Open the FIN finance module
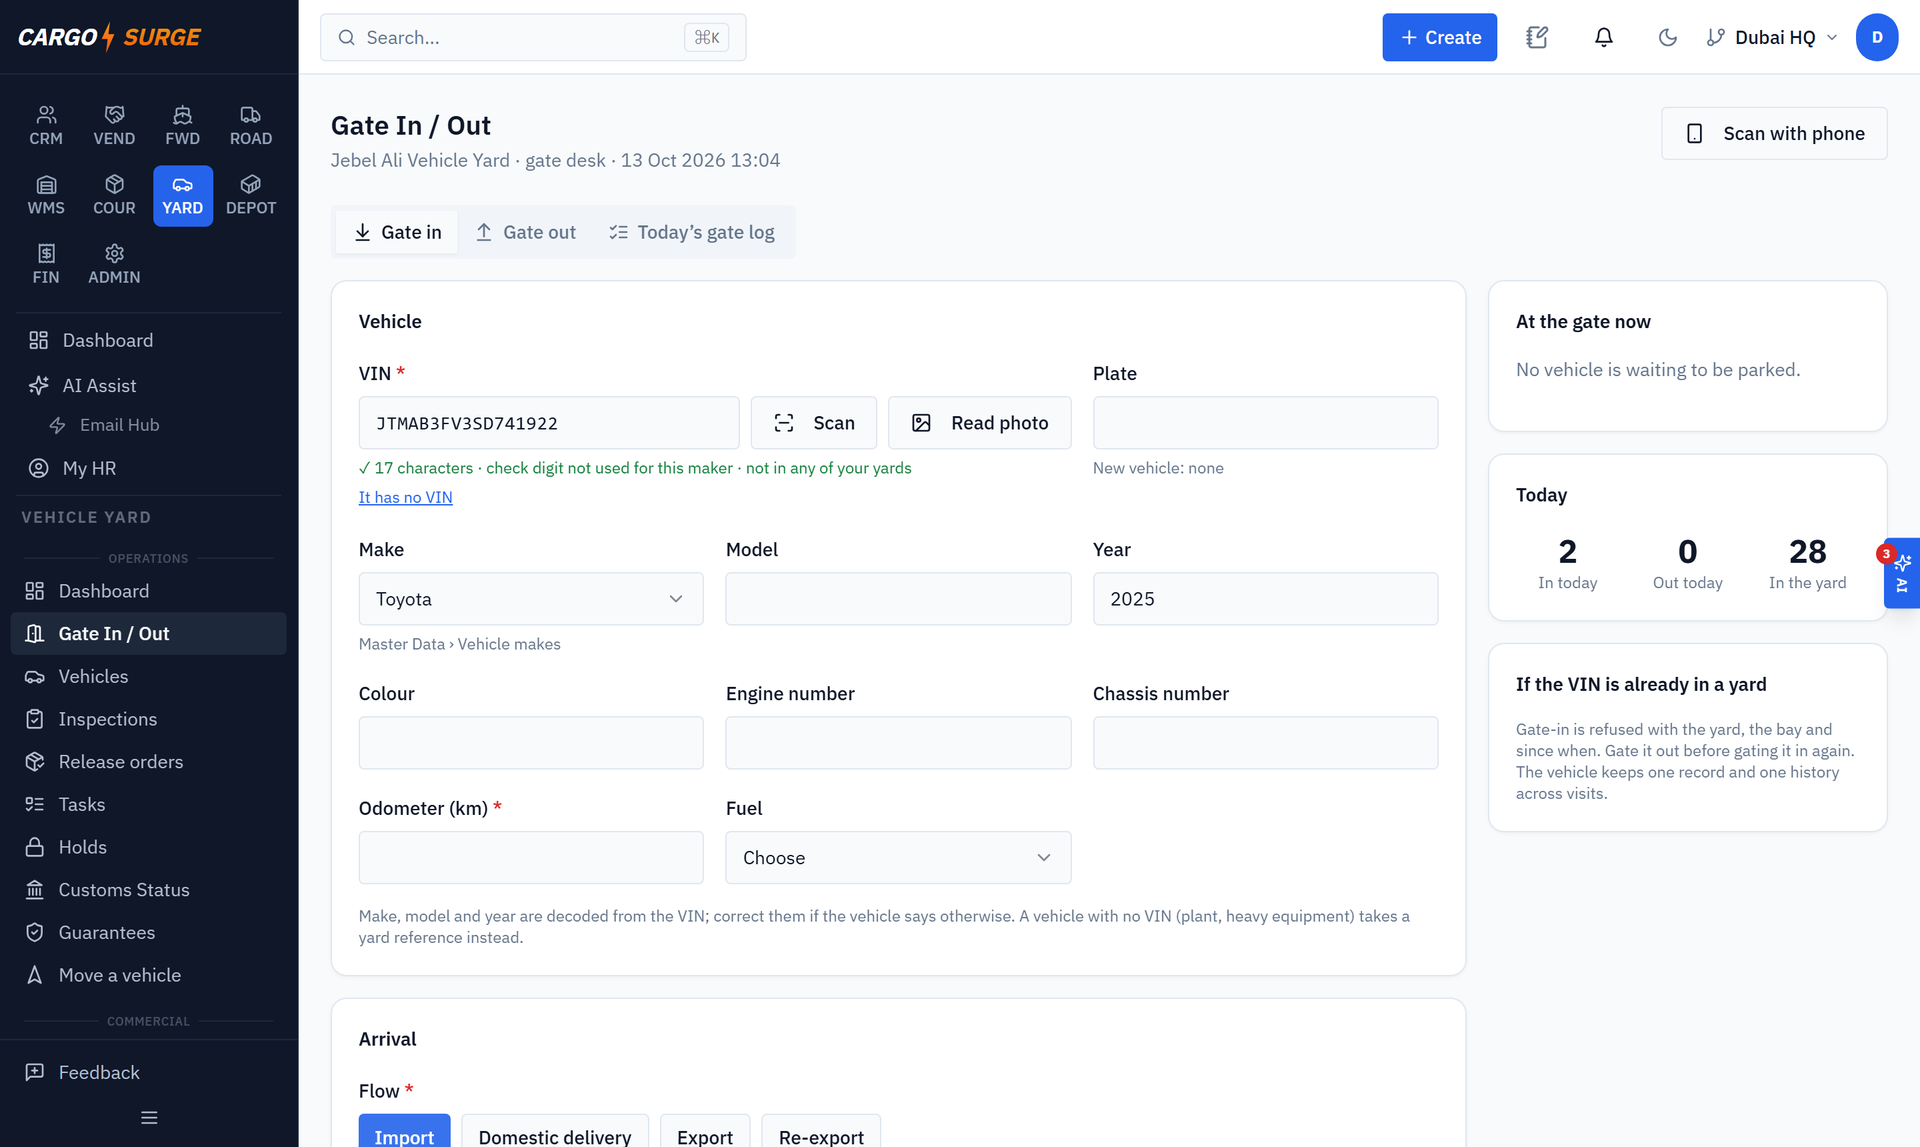 pyautogui.click(x=46, y=265)
